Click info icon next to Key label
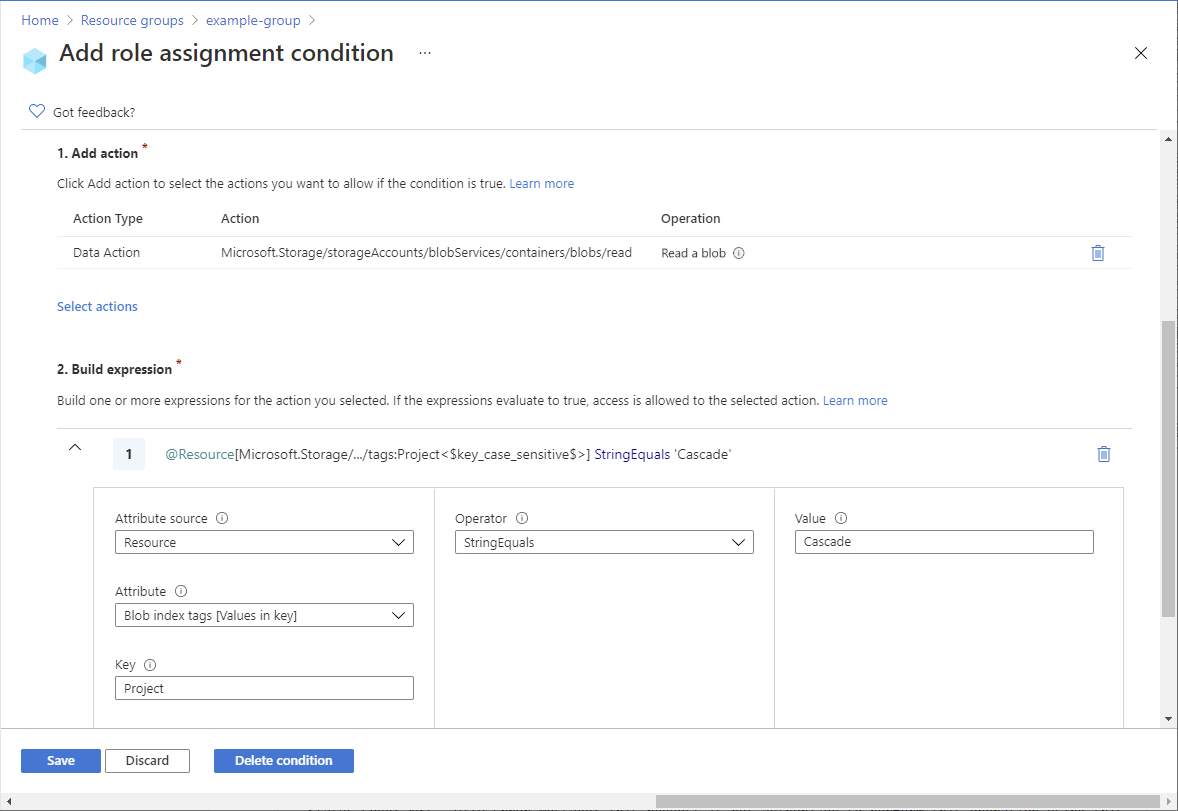Image resolution: width=1178 pixels, height=811 pixels. click(150, 664)
